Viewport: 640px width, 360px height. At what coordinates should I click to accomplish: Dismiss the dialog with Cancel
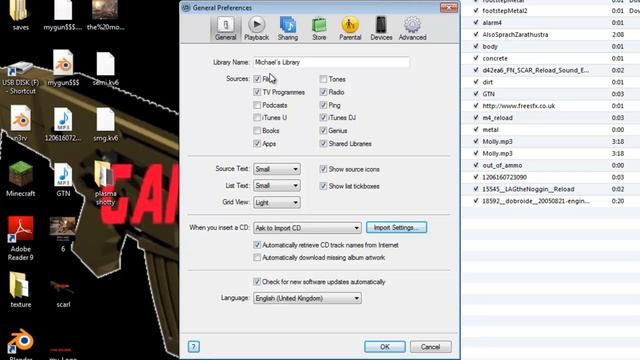coord(431,347)
